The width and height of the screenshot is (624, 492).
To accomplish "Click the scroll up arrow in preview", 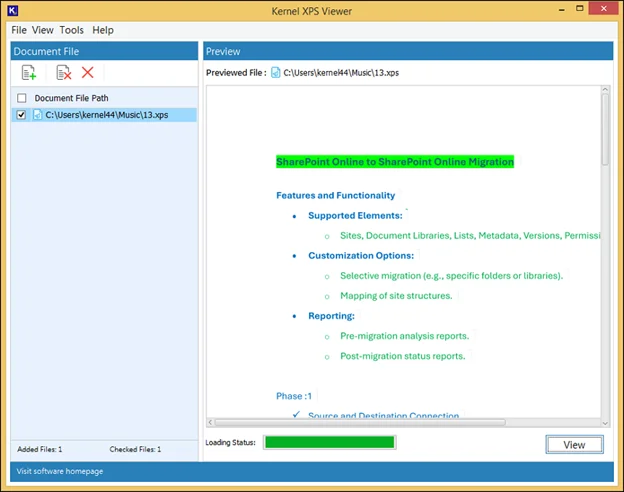I will (x=605, y=90).
